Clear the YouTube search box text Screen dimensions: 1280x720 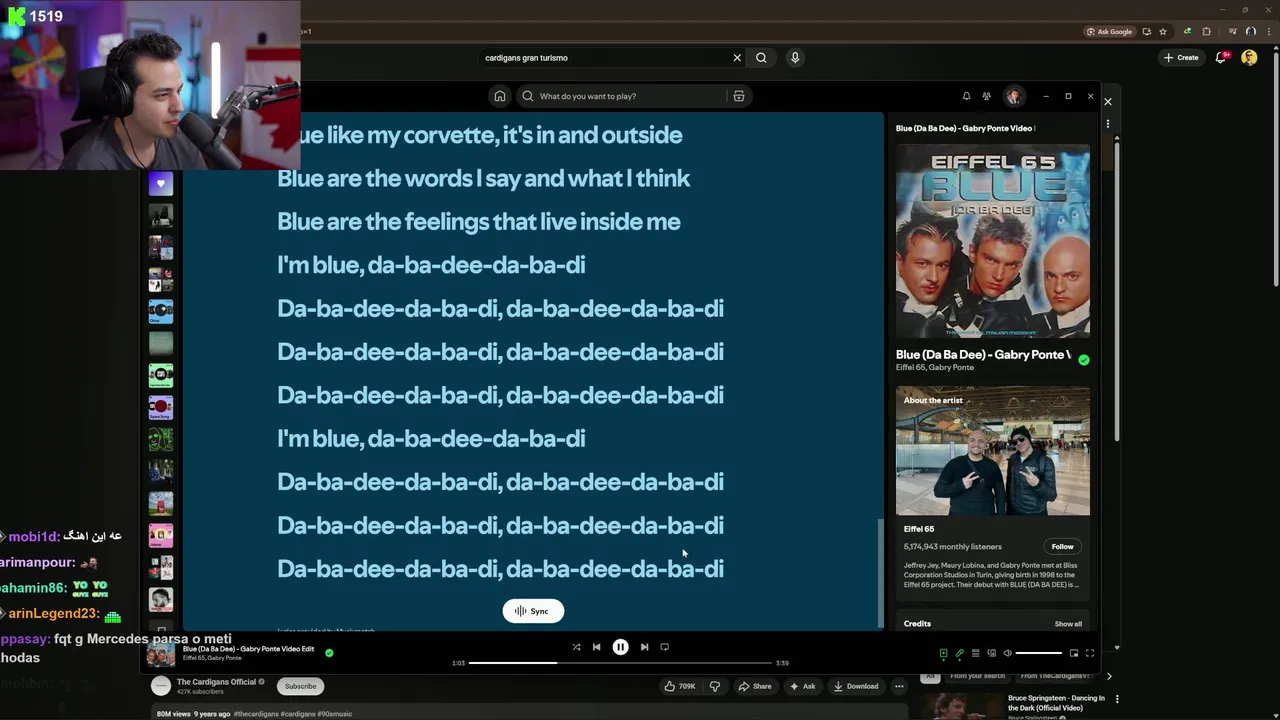[x=737, y=58]
